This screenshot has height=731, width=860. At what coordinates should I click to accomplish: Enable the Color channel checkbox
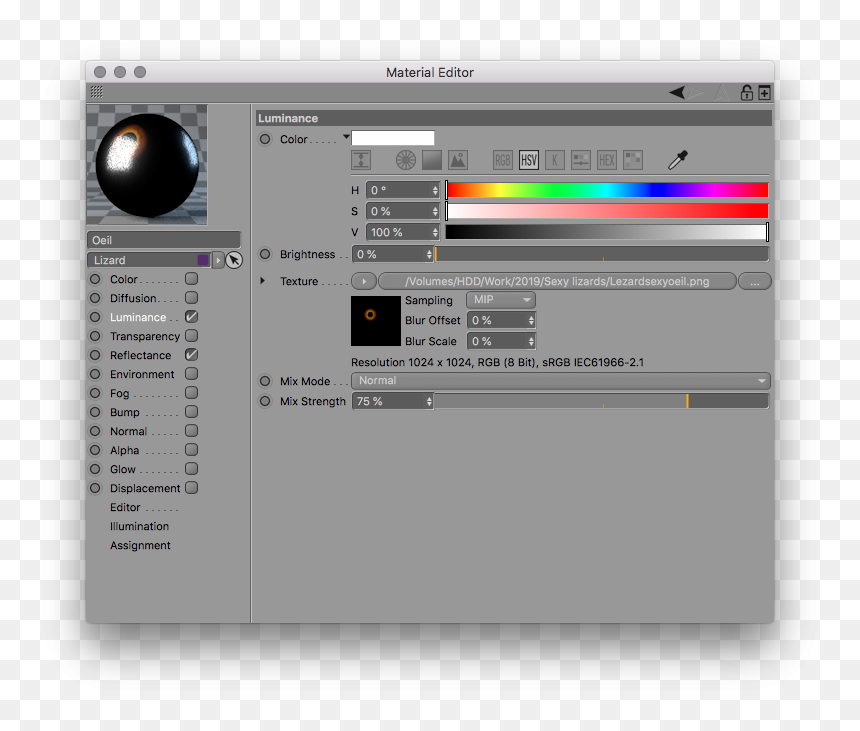[191, 279]
